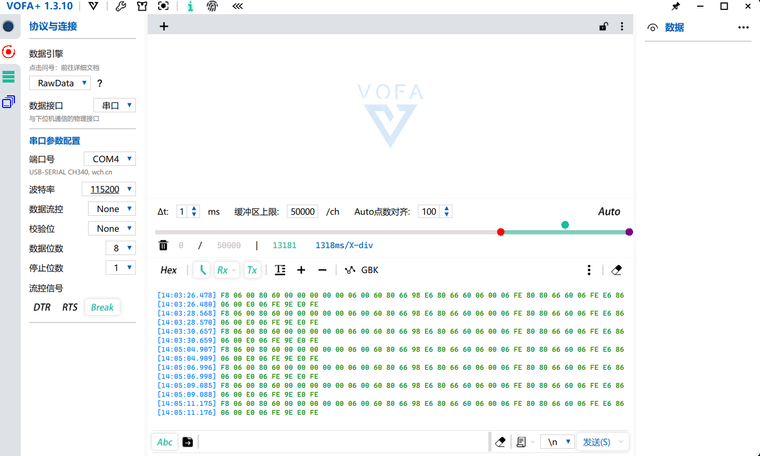Open the green command list sidebar icon
This screenshot has height=456, width=760.
(x=8, y=77)
